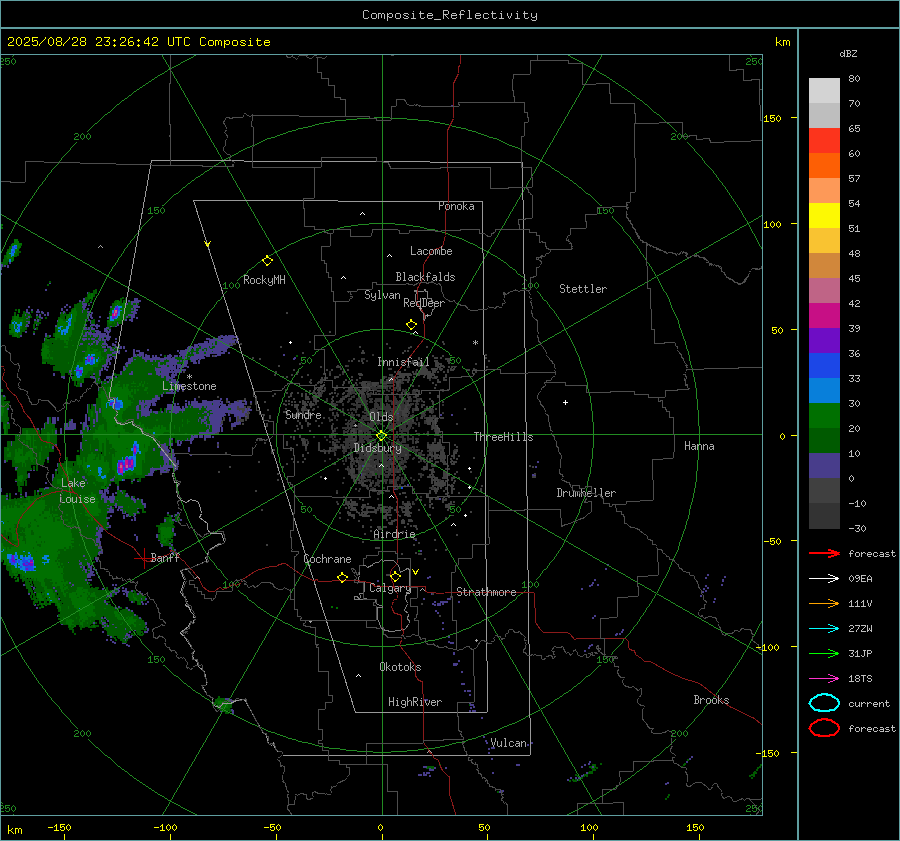900x841 pixels.
Task: Click the Lake Louise label
Action: pyautogui.click(x=77, y=491)
